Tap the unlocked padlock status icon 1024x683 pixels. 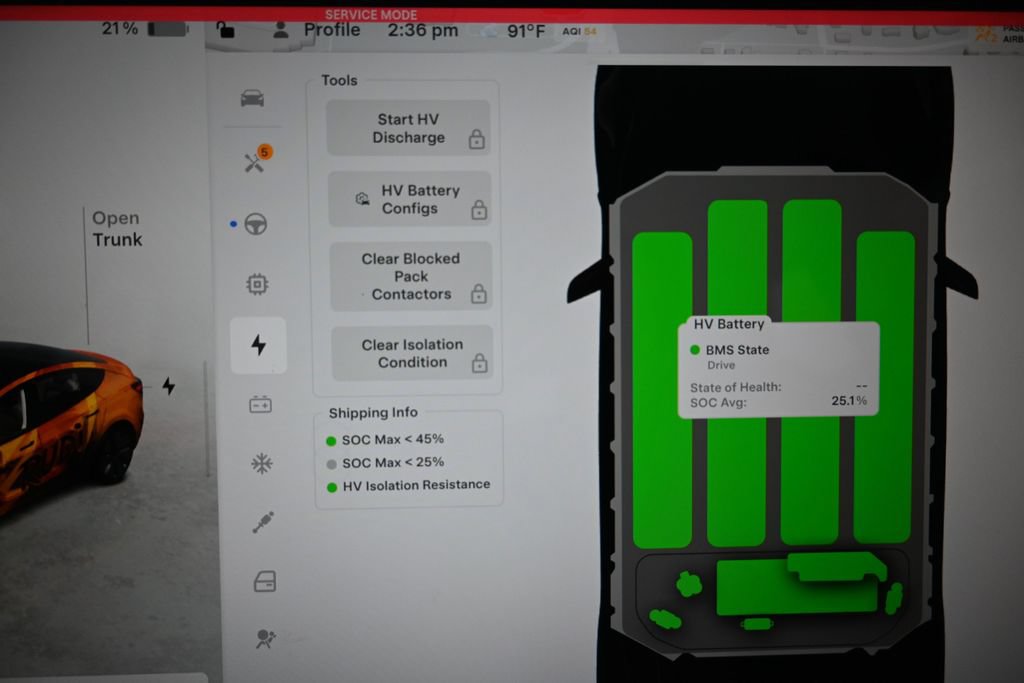(x=225, y=29)
